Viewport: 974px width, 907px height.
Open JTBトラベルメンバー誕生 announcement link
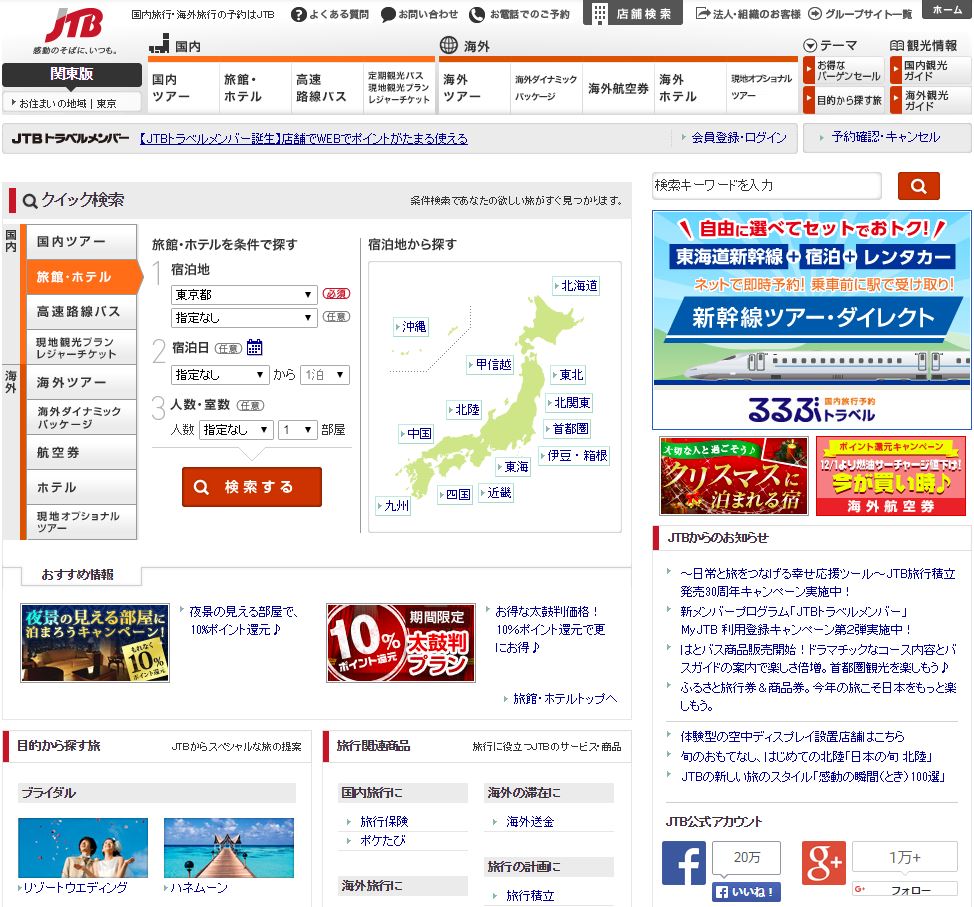303,138
